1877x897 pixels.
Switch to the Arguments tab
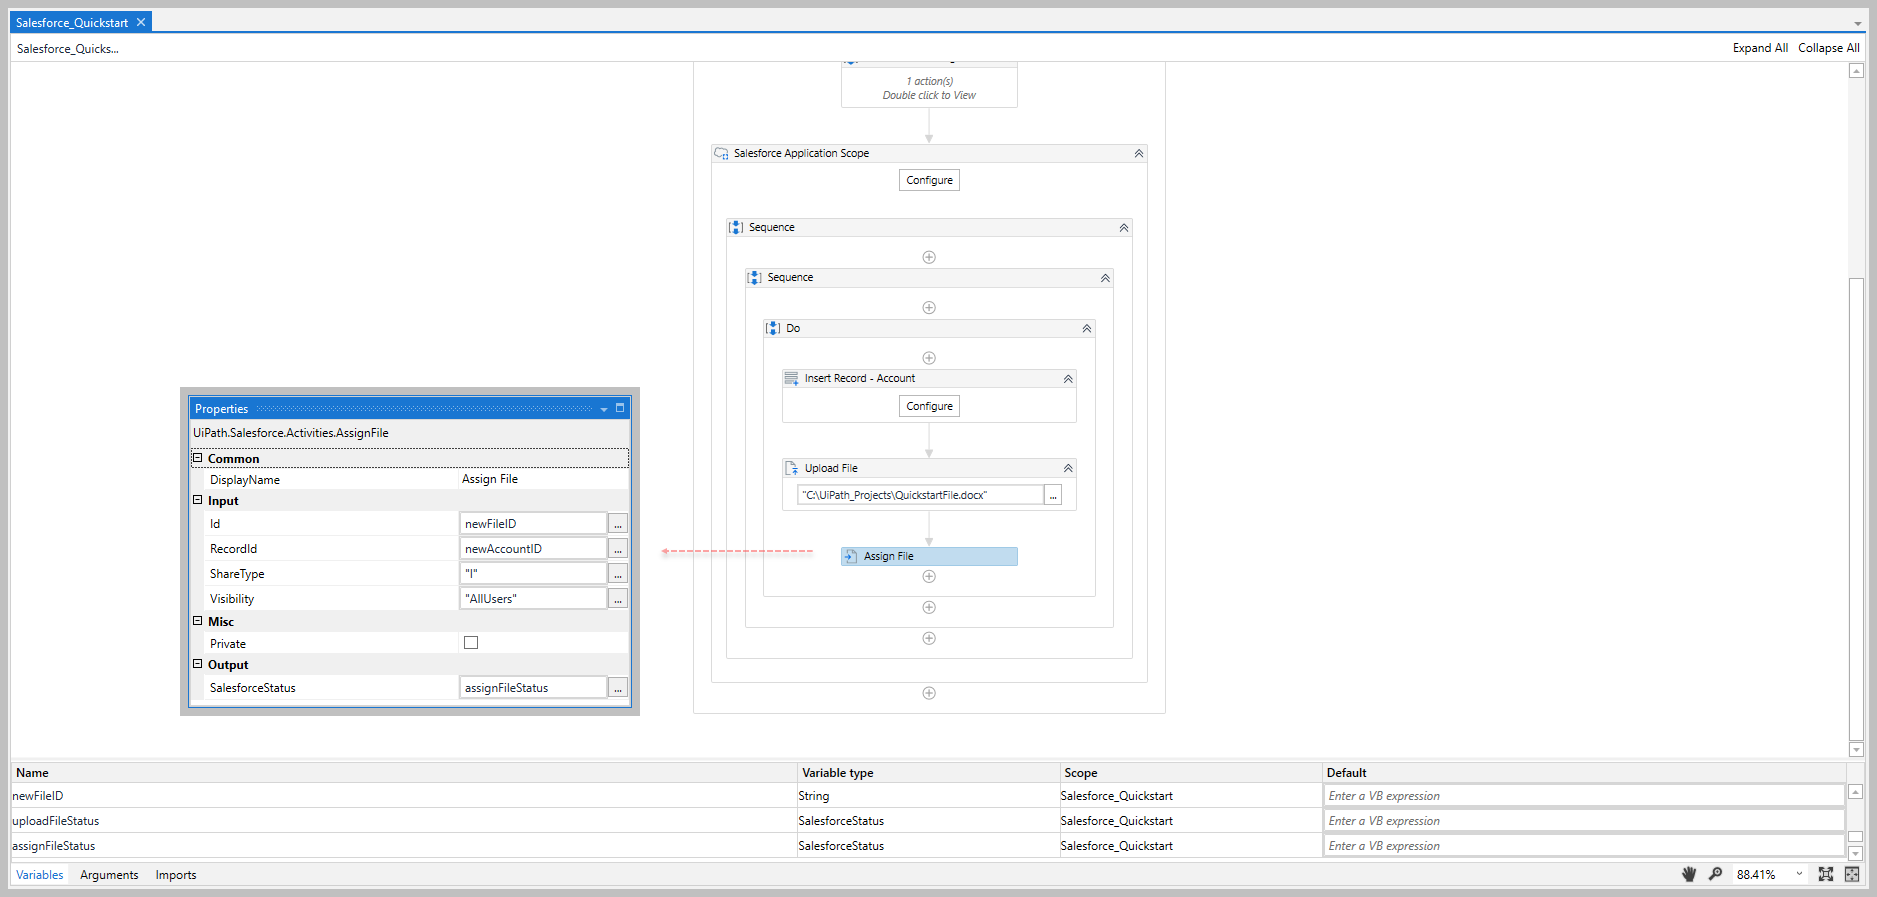[109, 875]
